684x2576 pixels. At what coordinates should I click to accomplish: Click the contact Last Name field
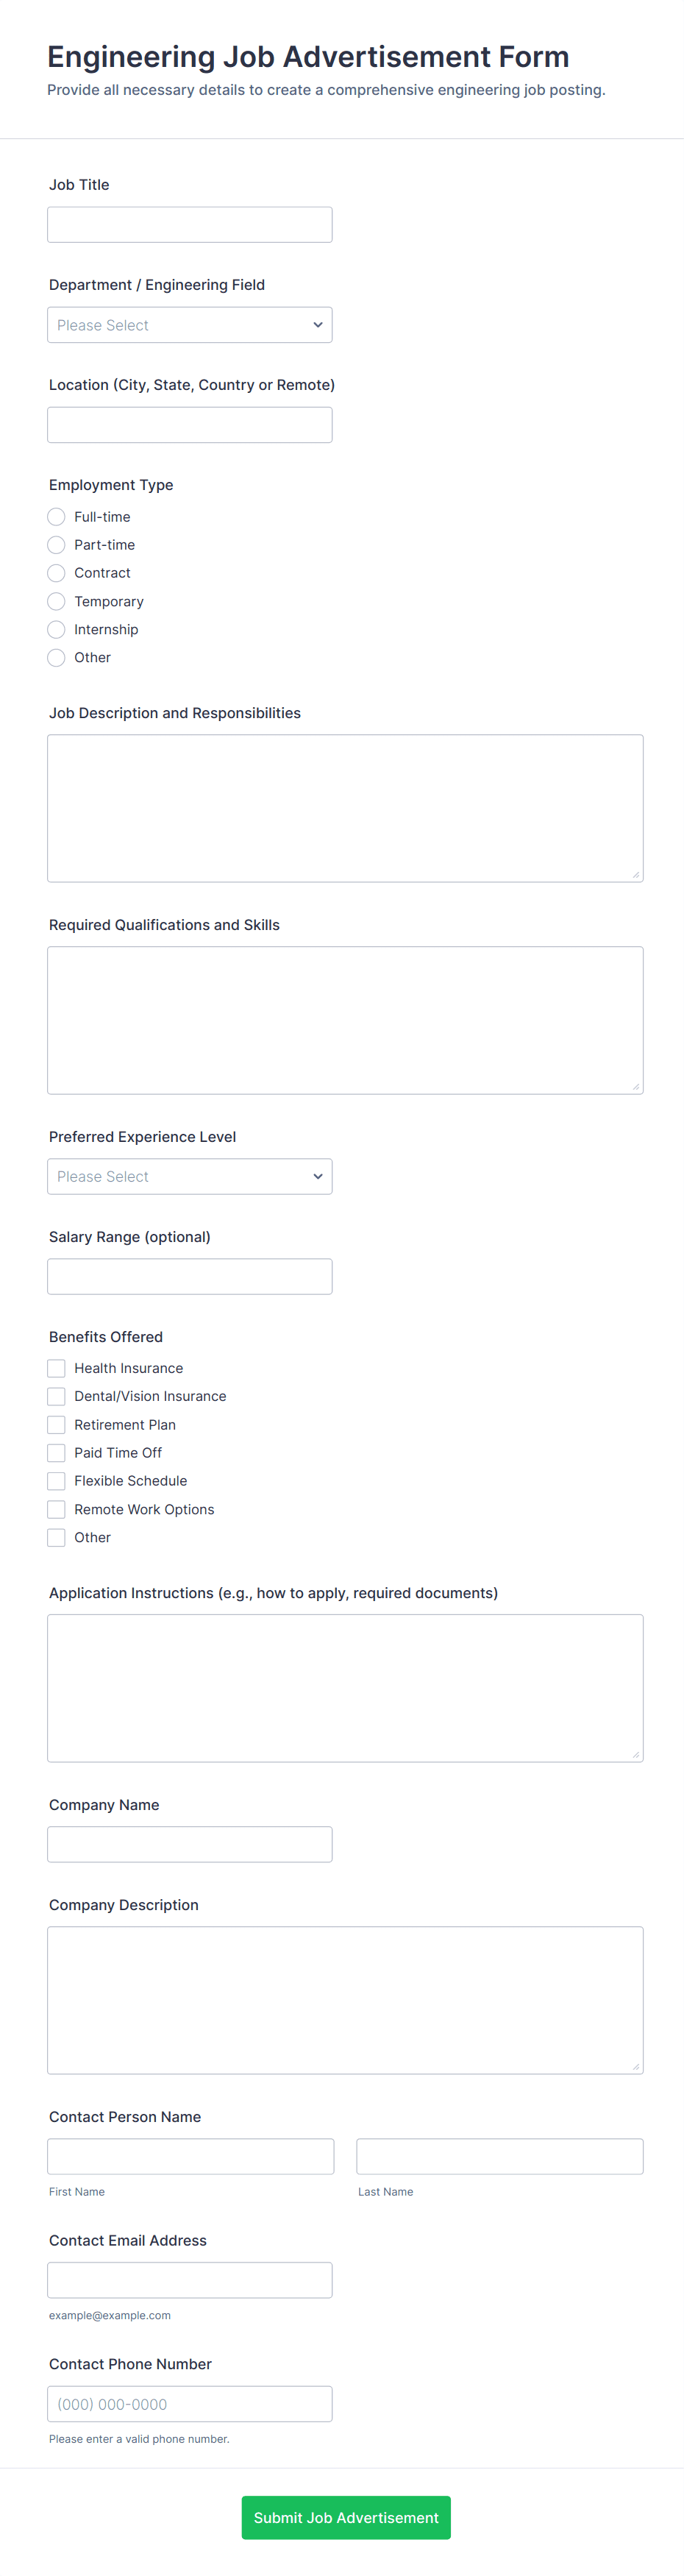pos(500,2156)
